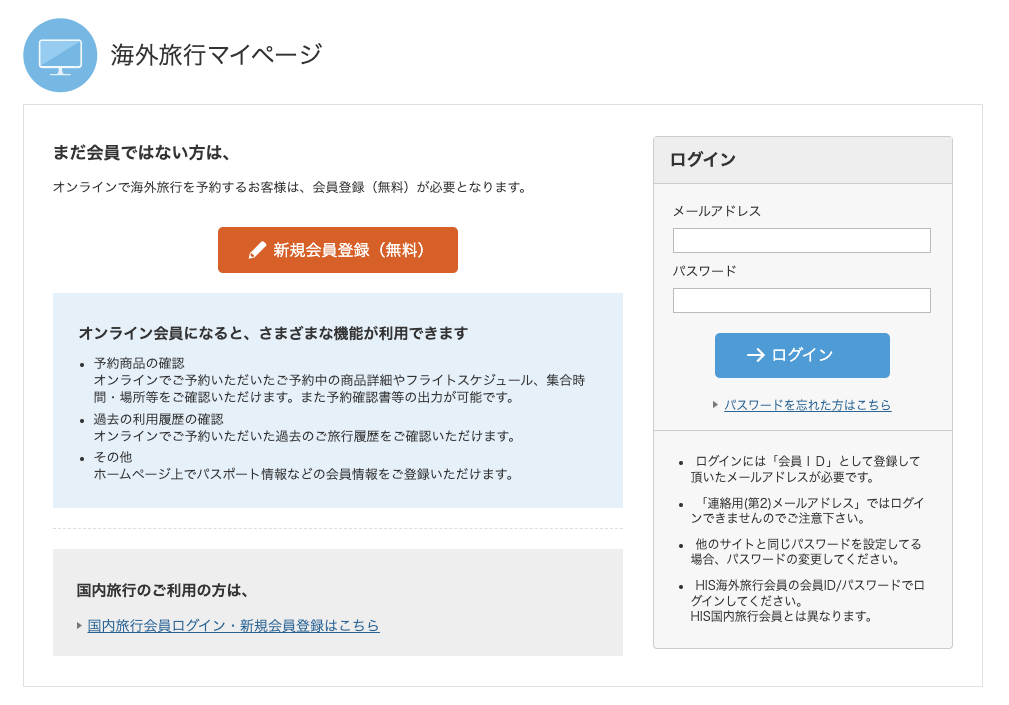The width and height of the screenshot is (1009, 705).
Task: Click the small triangle before 国内旅行会員ログイン link
Action: pyautogui.click(x=79, y=626)
